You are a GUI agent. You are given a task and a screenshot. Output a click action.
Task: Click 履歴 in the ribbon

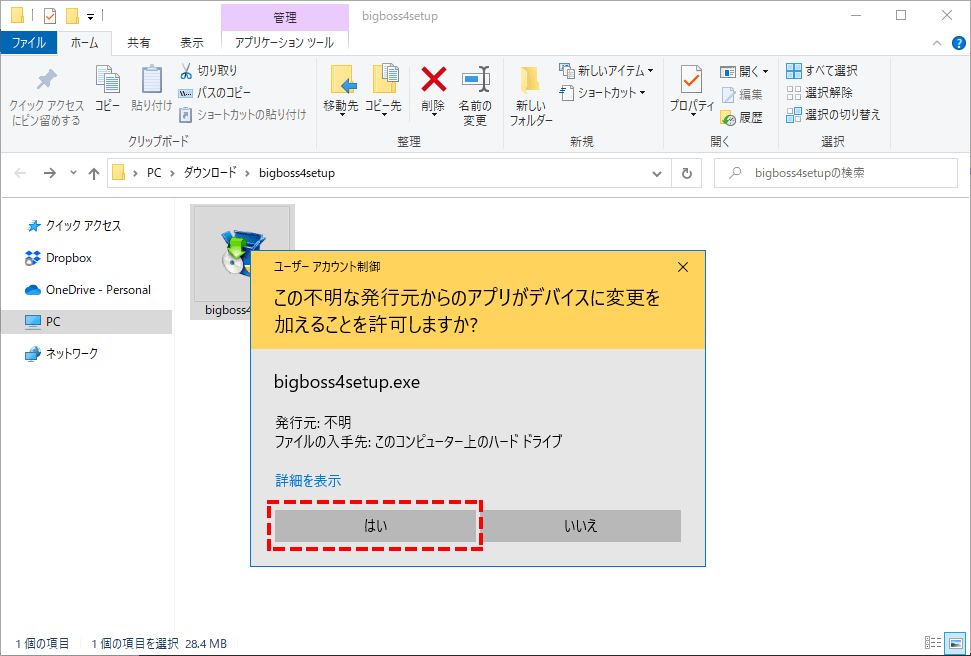click(742, 117)
